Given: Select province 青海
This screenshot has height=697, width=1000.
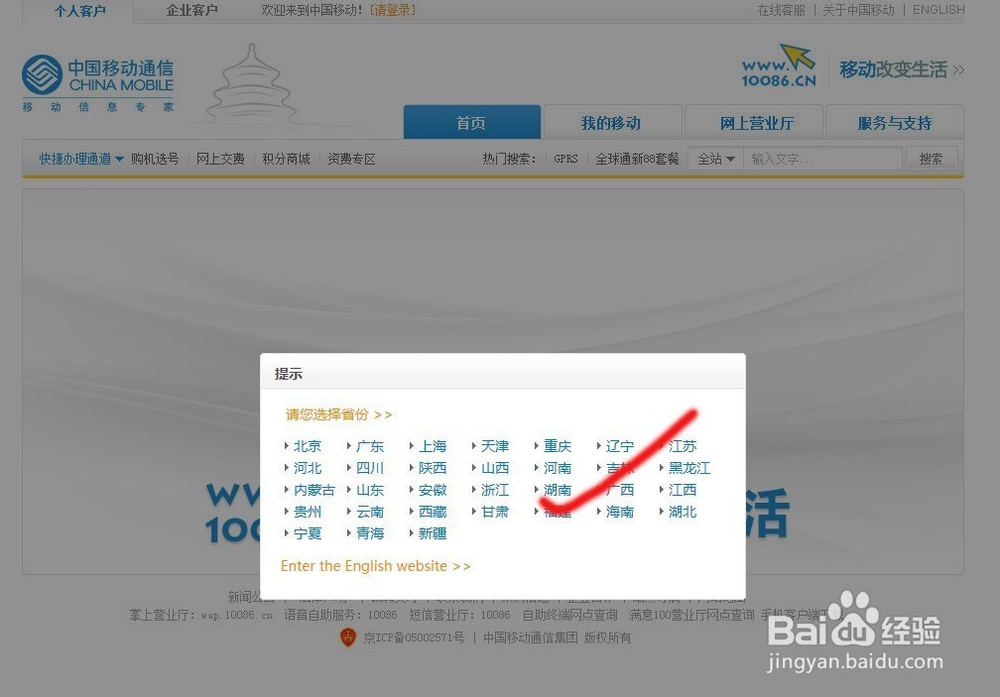Looking at the screenshot, I should (370, 533).
